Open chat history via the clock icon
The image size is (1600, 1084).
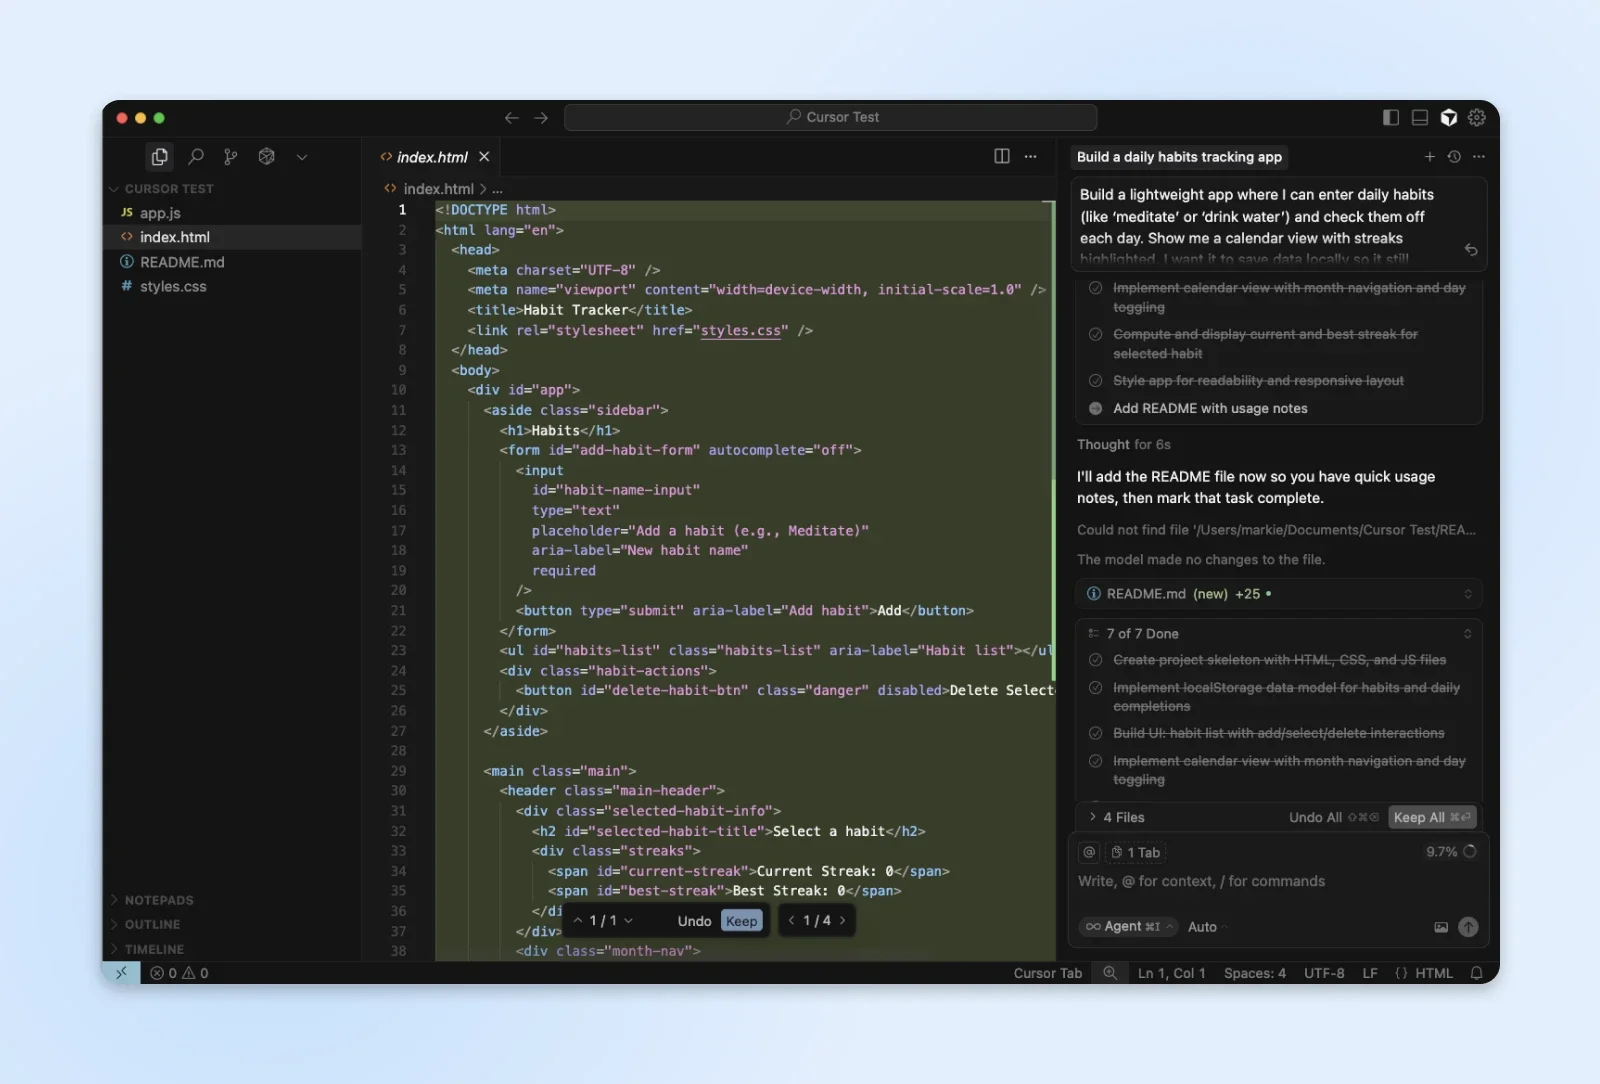point(1454,157)
